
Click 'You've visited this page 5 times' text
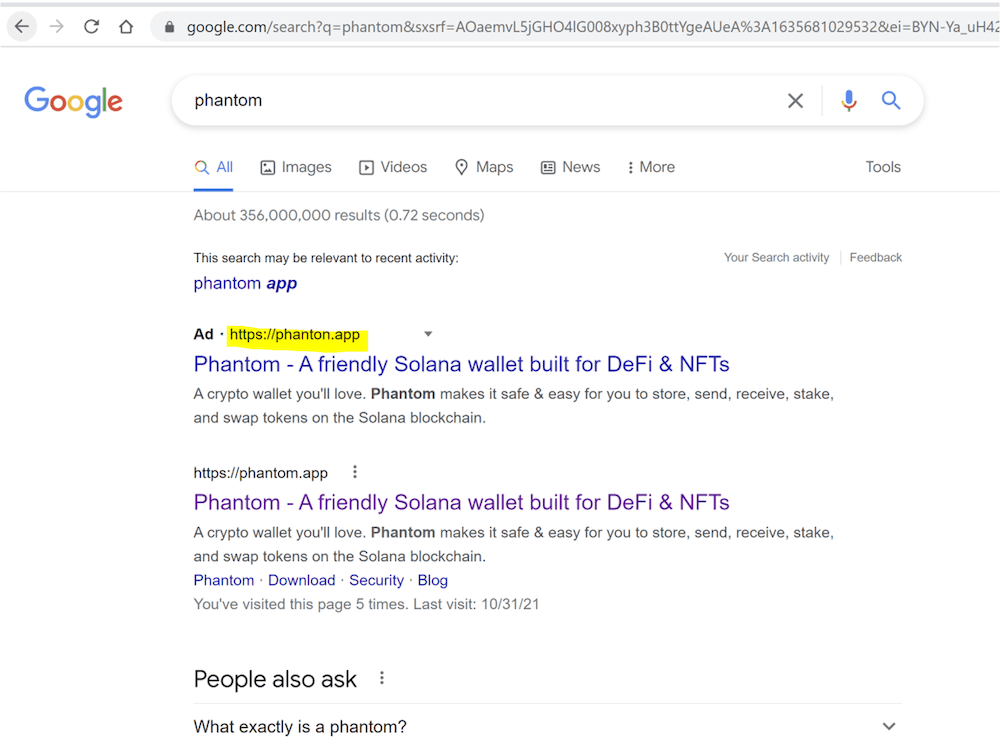coord(367,604)
